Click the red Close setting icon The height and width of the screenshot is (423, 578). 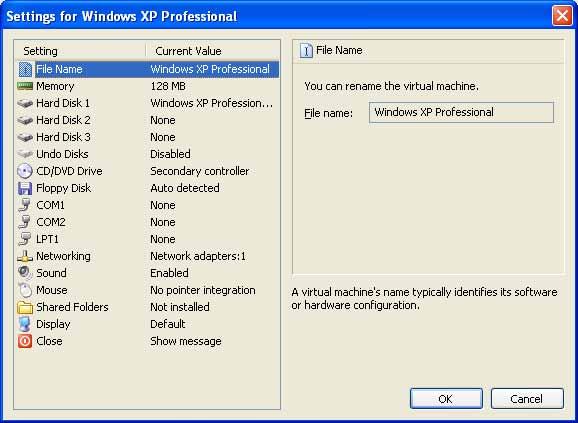(25, 341)
